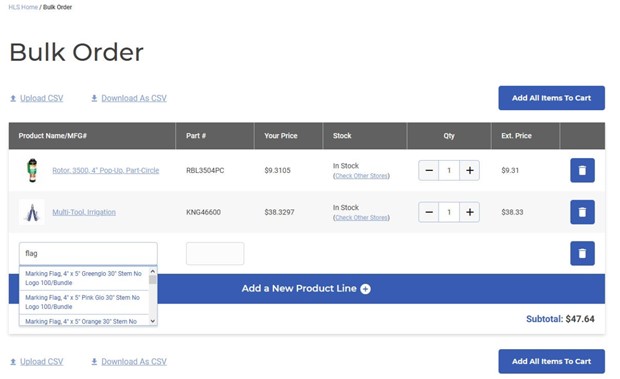Select Marking Flag Pink Glo suggestion

[83, 302]
